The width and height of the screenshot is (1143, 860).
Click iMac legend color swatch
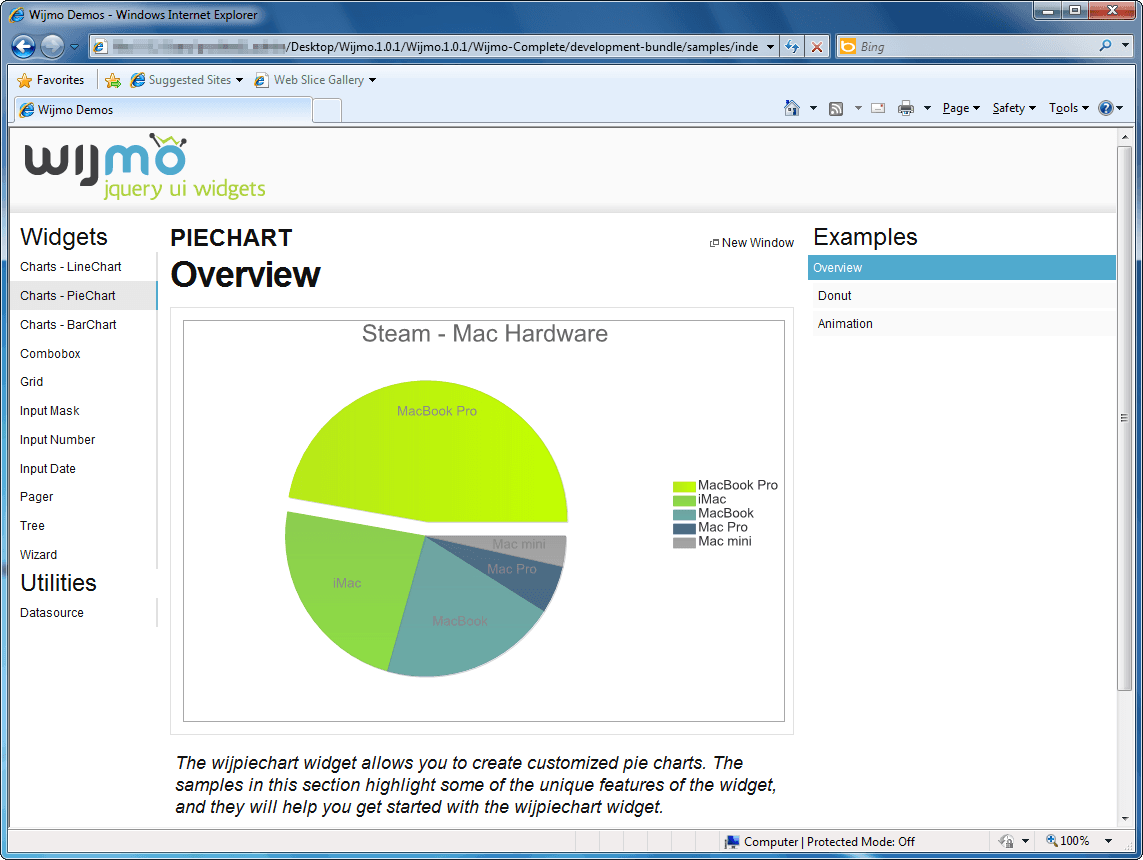pyautogui.click(x=684, y=500)
